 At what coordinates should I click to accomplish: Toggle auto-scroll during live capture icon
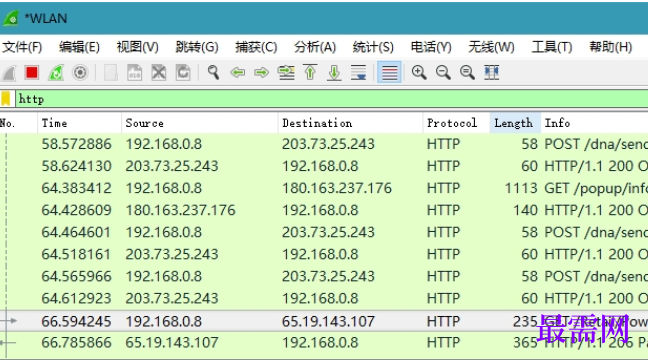point(358,72)
